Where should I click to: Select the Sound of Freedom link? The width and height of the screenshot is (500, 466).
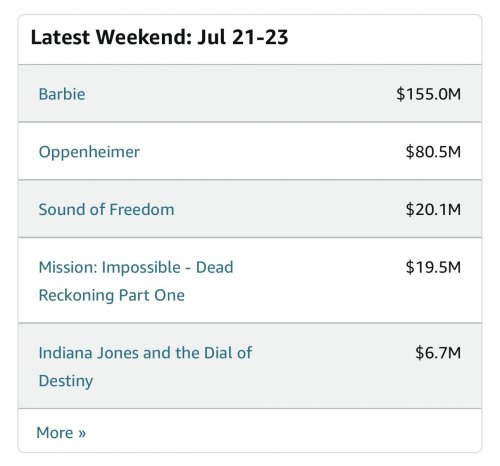(x=106, y=210)
